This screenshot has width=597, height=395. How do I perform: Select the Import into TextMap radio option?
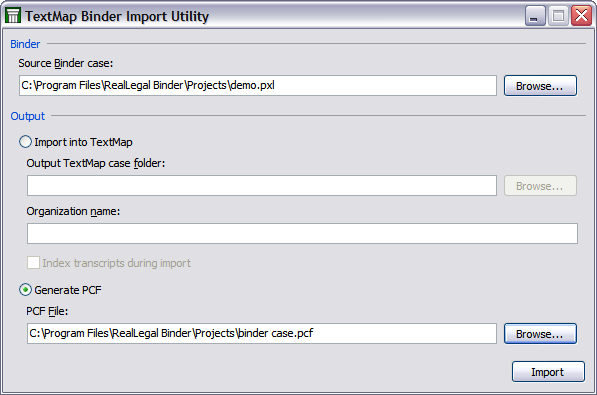(26, 142)
